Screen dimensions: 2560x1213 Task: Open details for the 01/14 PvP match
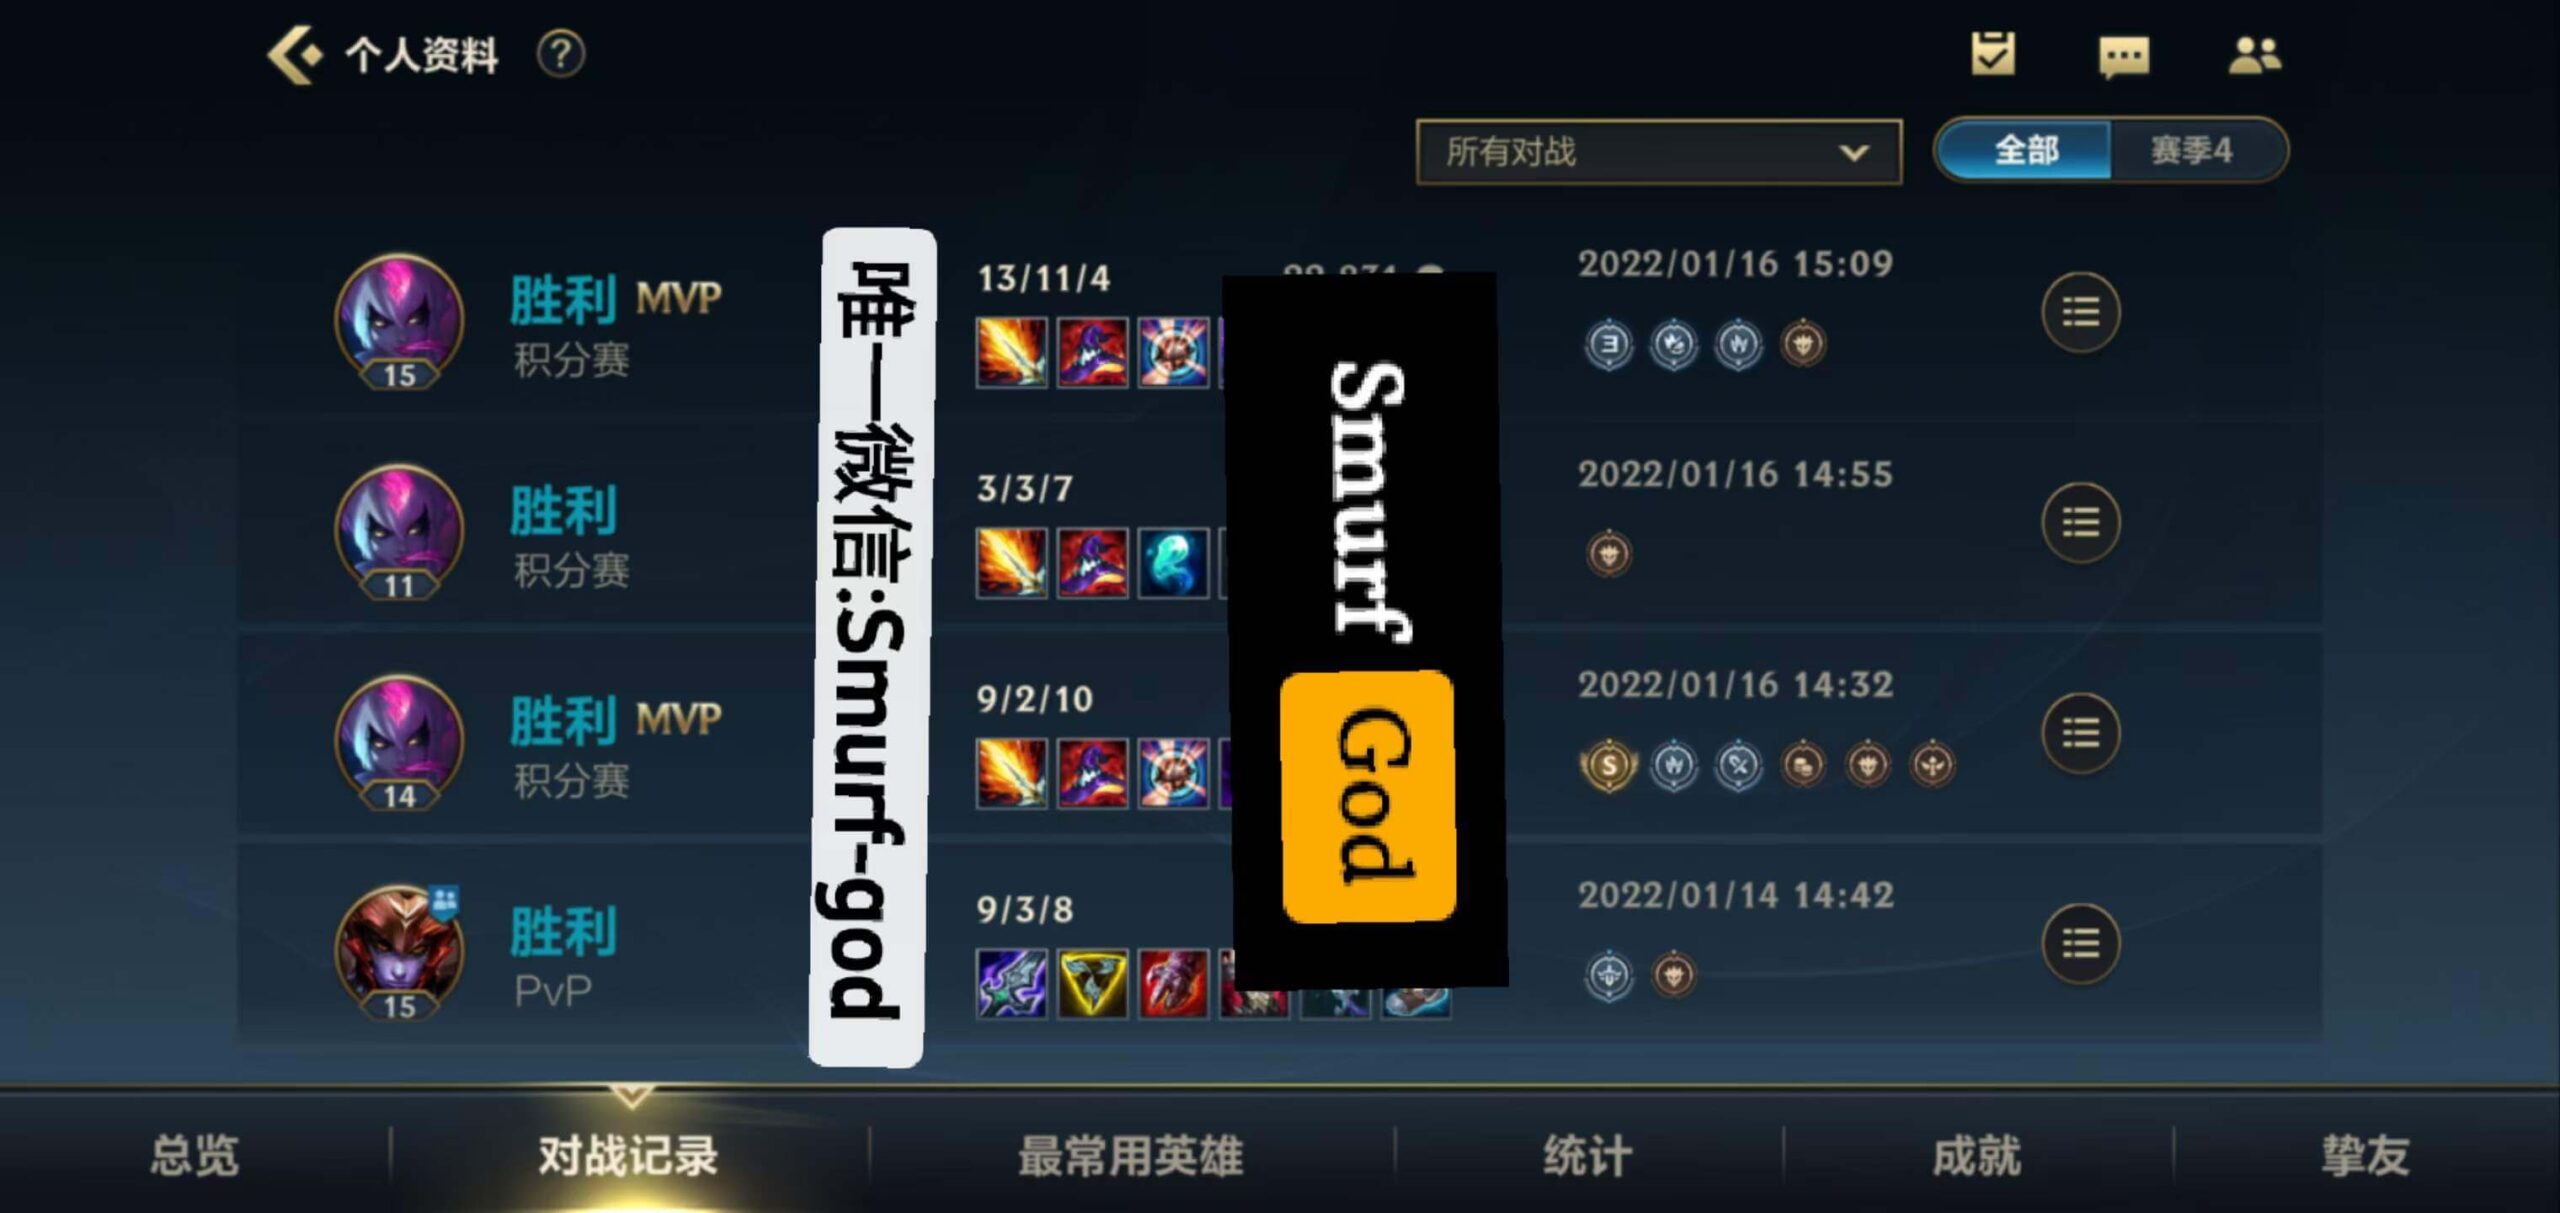click(x=2080, y=943)
